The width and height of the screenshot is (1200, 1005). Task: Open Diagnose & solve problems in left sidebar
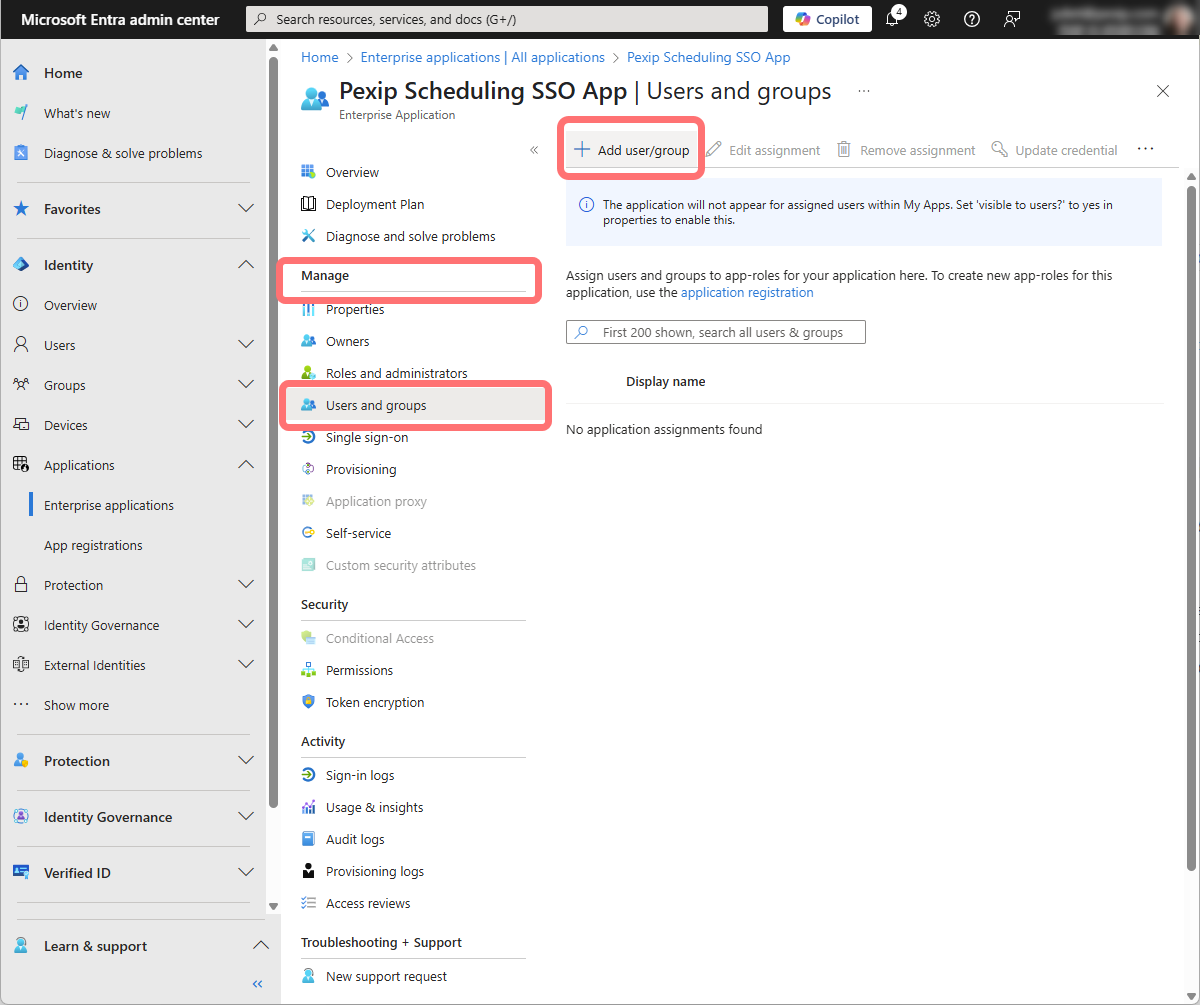tap(122, 153)
